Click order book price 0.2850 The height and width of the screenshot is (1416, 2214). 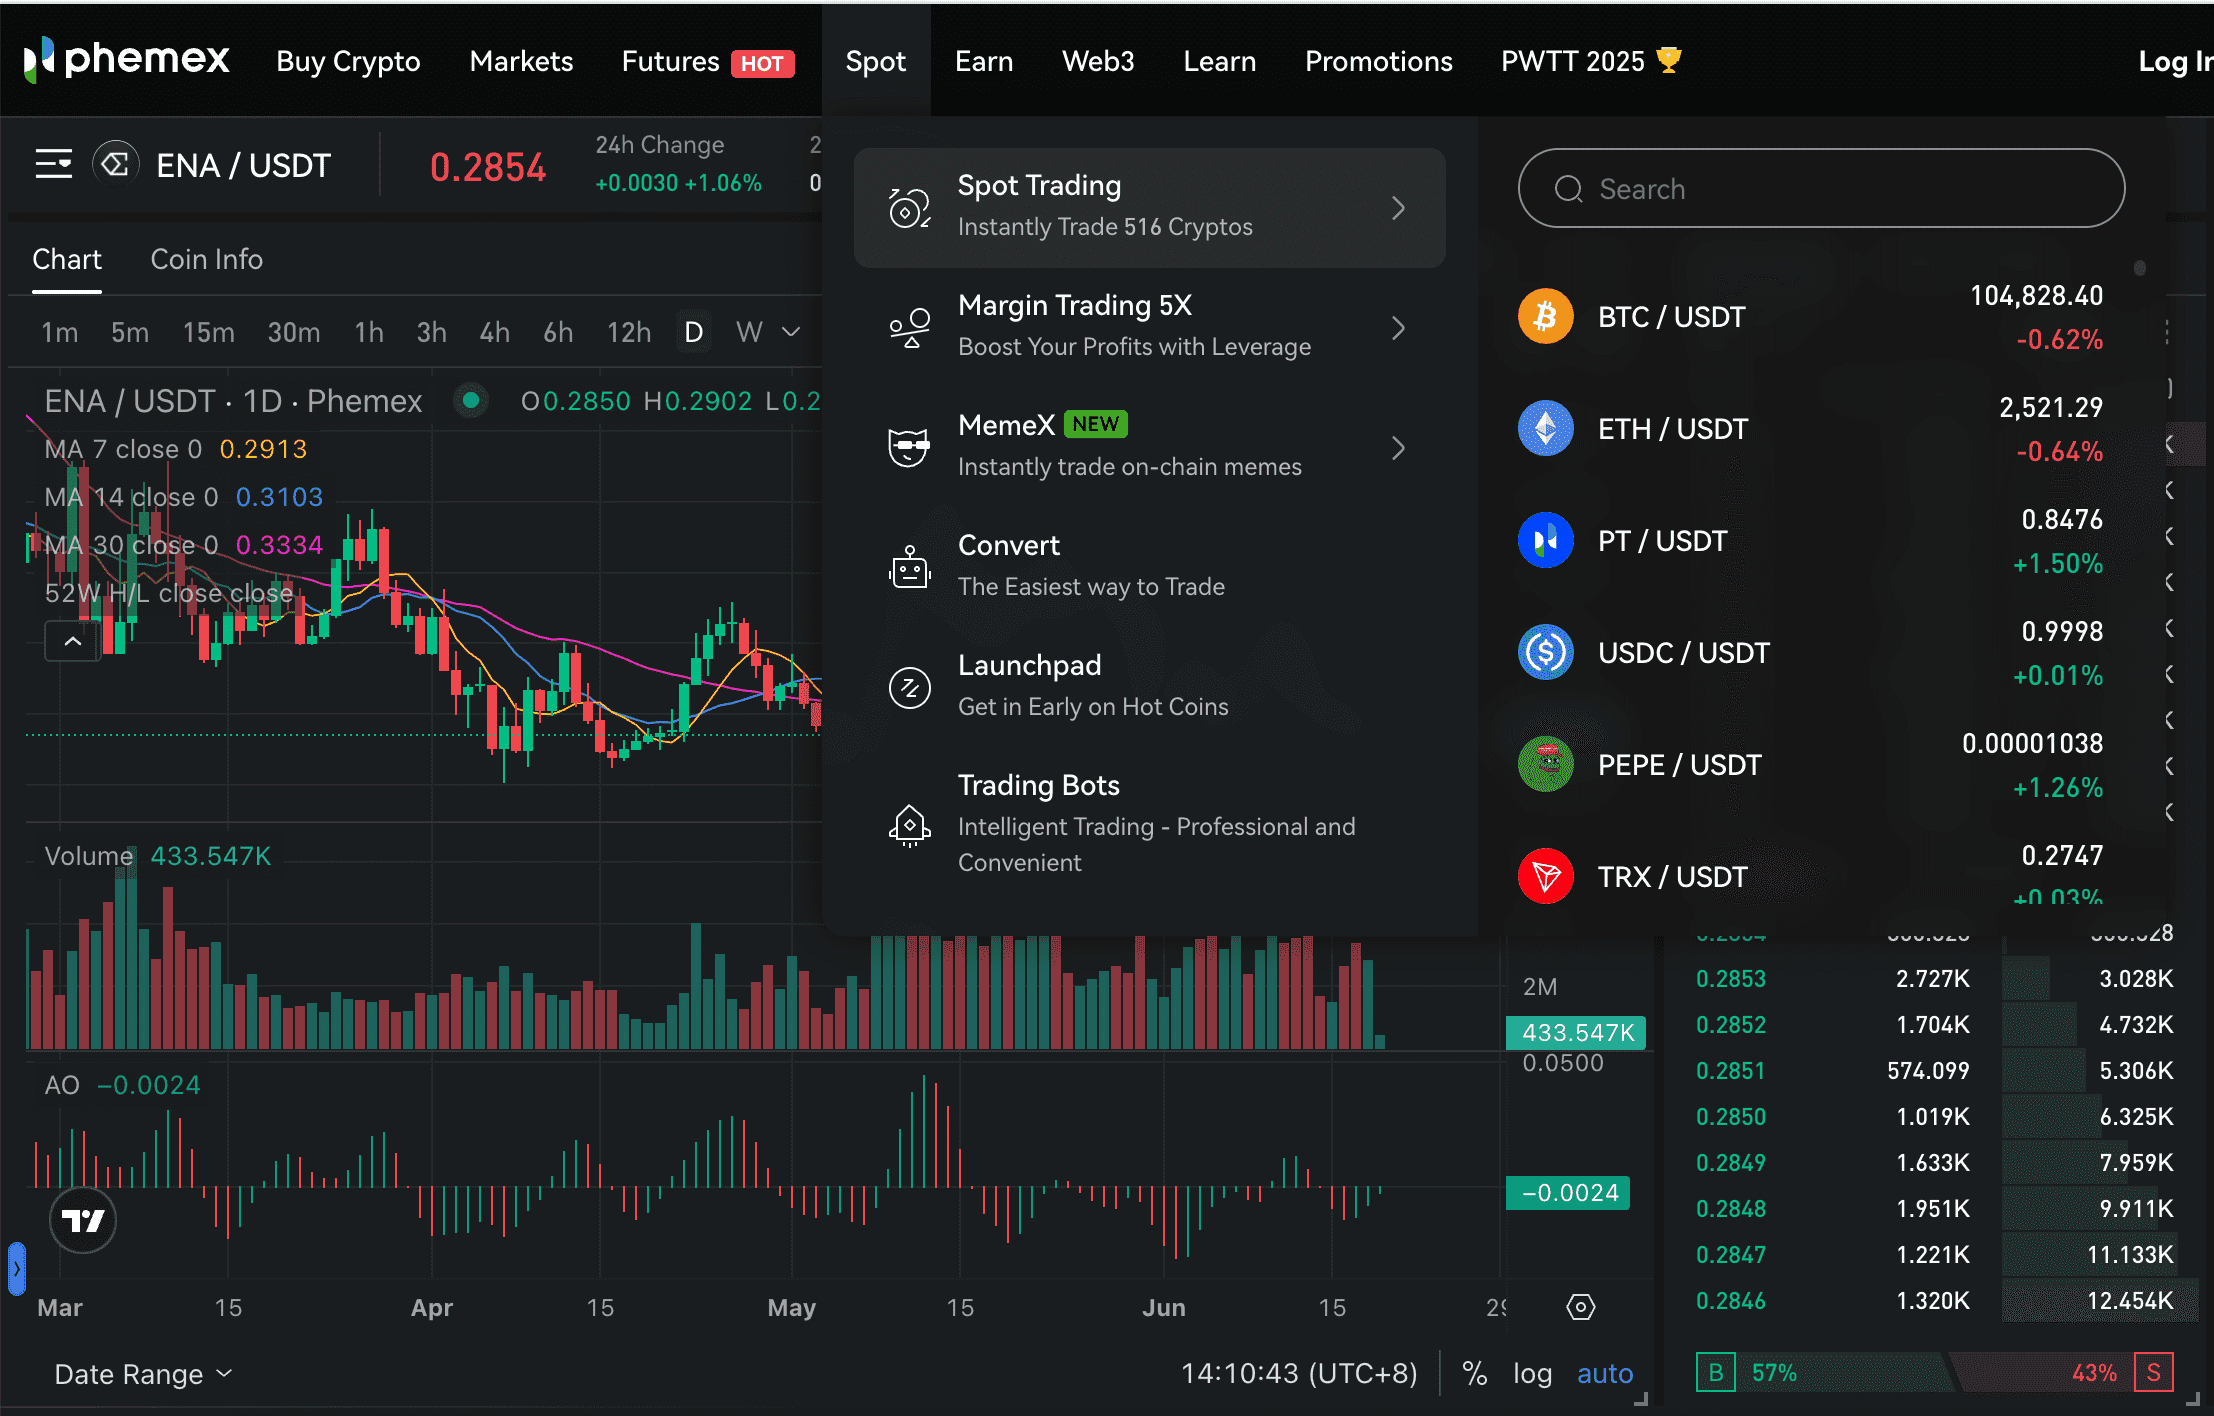coord(1730,1116)
